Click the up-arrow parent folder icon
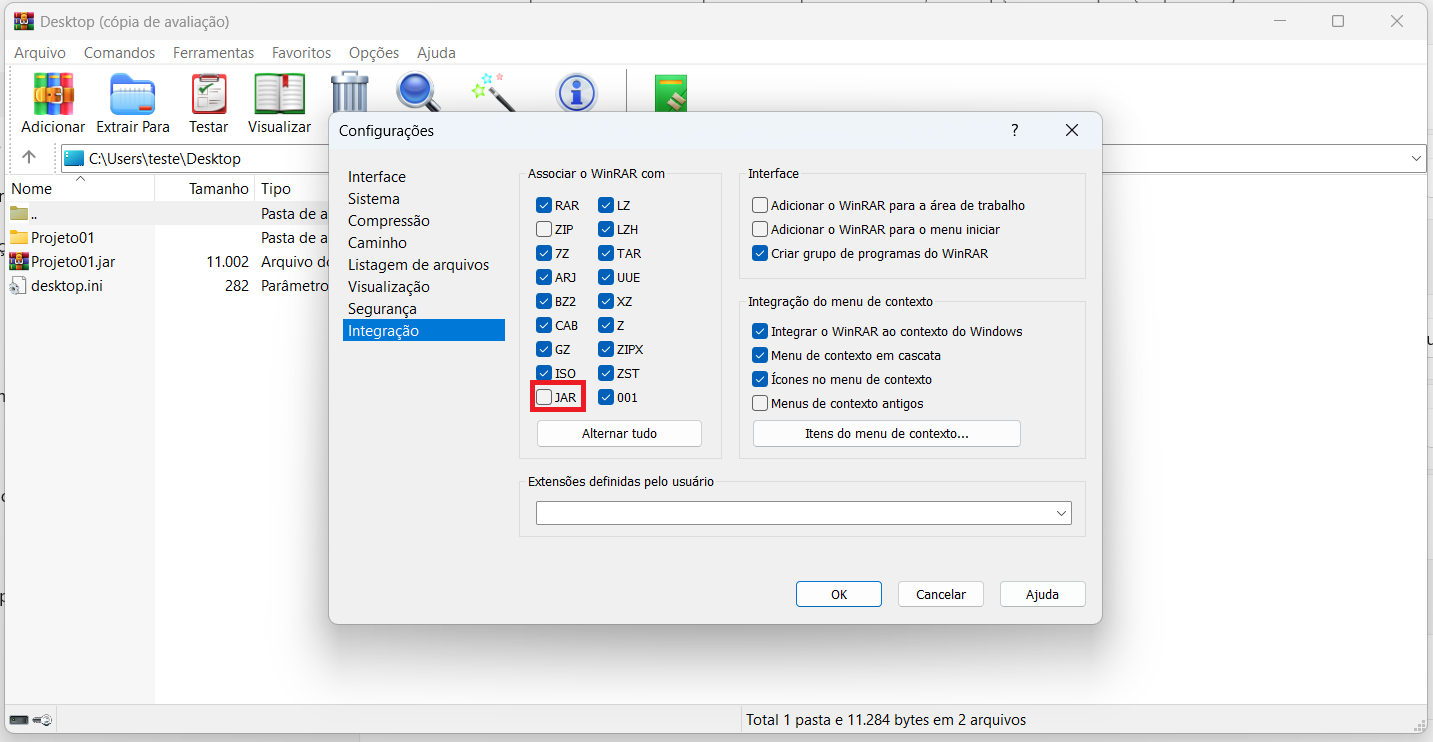Viewport: 1433px width, 742px height. pos(29,158)
